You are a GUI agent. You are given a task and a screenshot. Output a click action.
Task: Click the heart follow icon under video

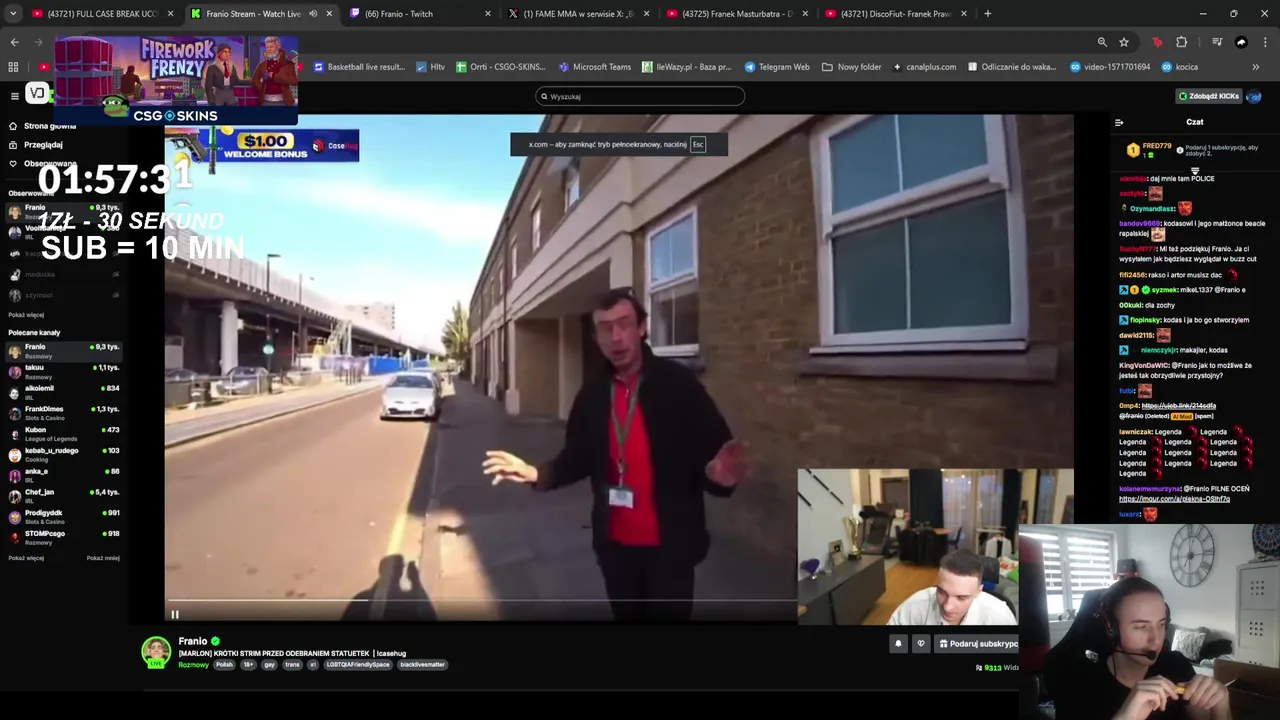coord(921,644)
